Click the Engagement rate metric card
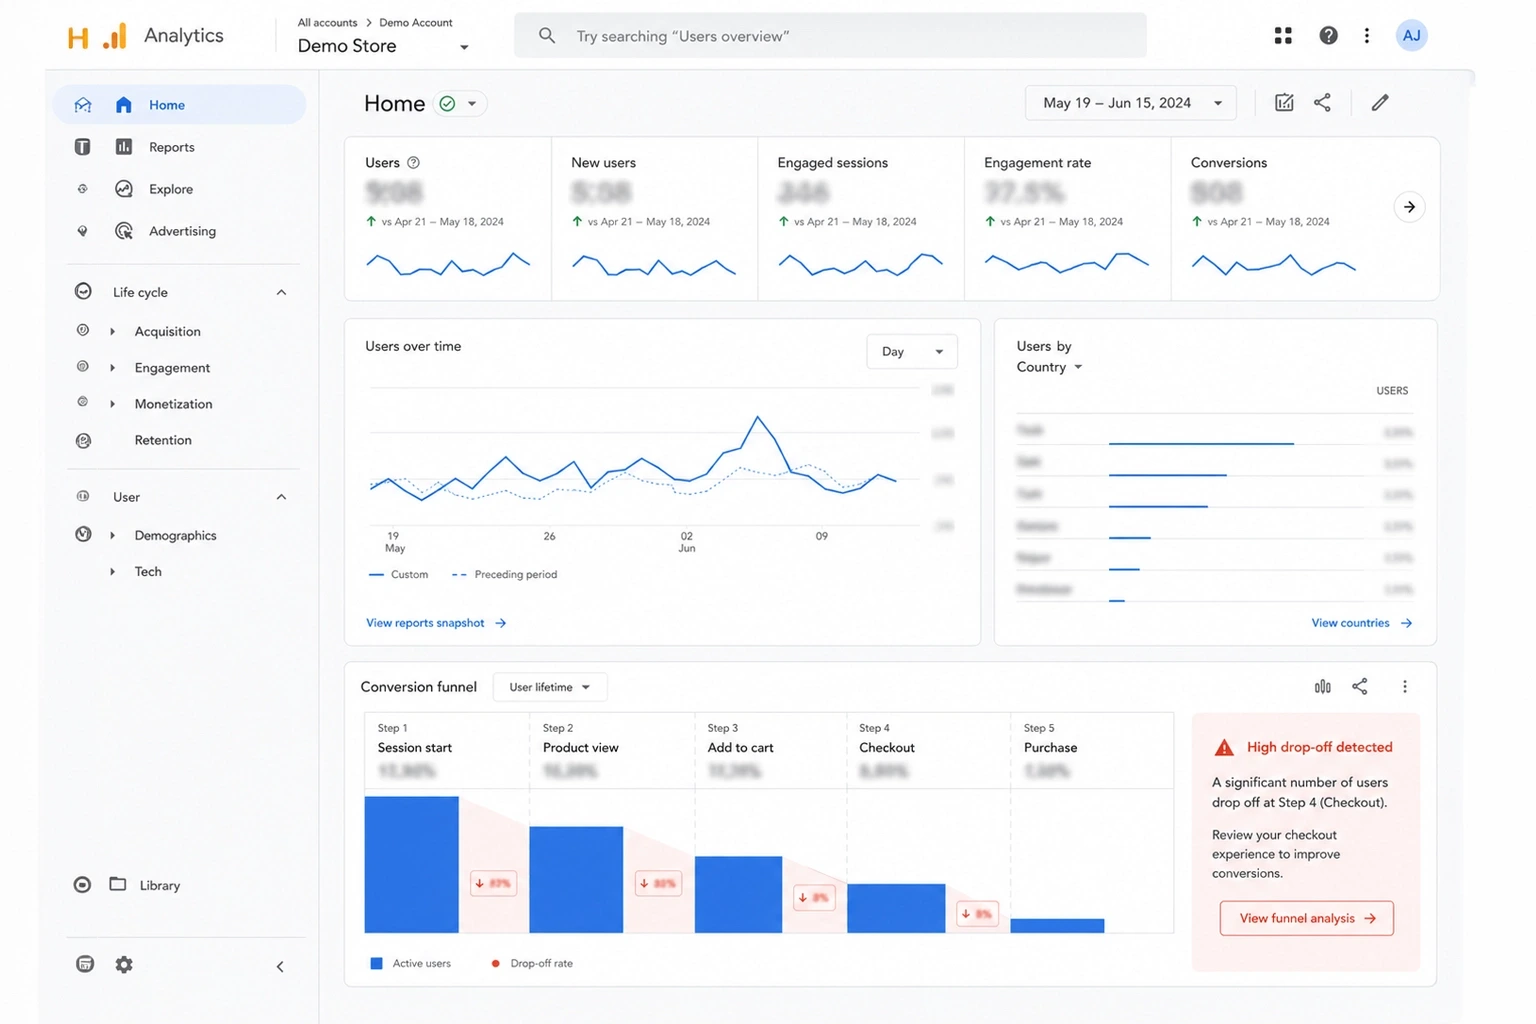 pyautogui.click(x=1067, y=219)
